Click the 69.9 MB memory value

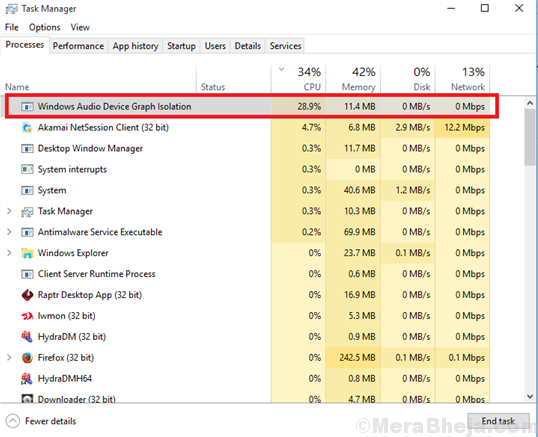(x=360, y=232)
